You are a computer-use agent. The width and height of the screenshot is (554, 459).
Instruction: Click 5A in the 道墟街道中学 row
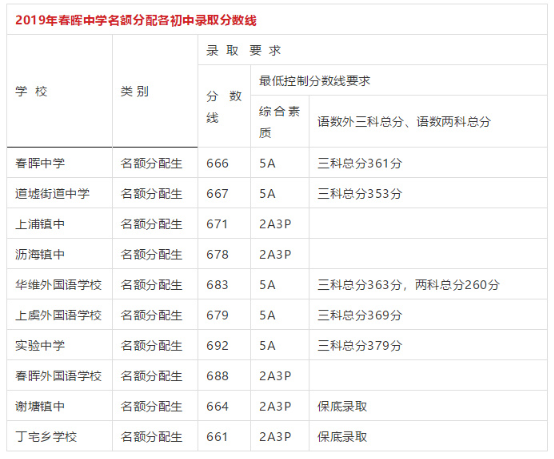click(267, 194)
